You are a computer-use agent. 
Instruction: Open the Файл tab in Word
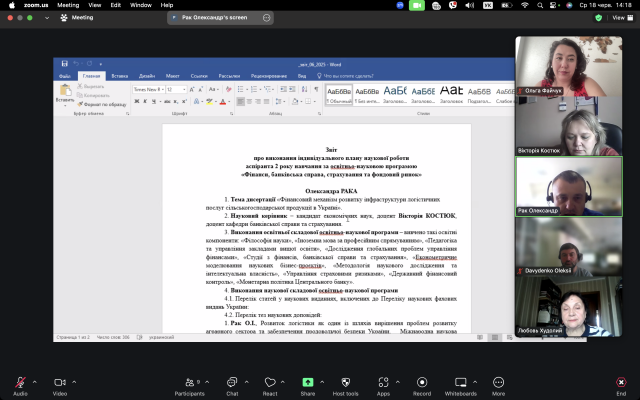[64, 76]
